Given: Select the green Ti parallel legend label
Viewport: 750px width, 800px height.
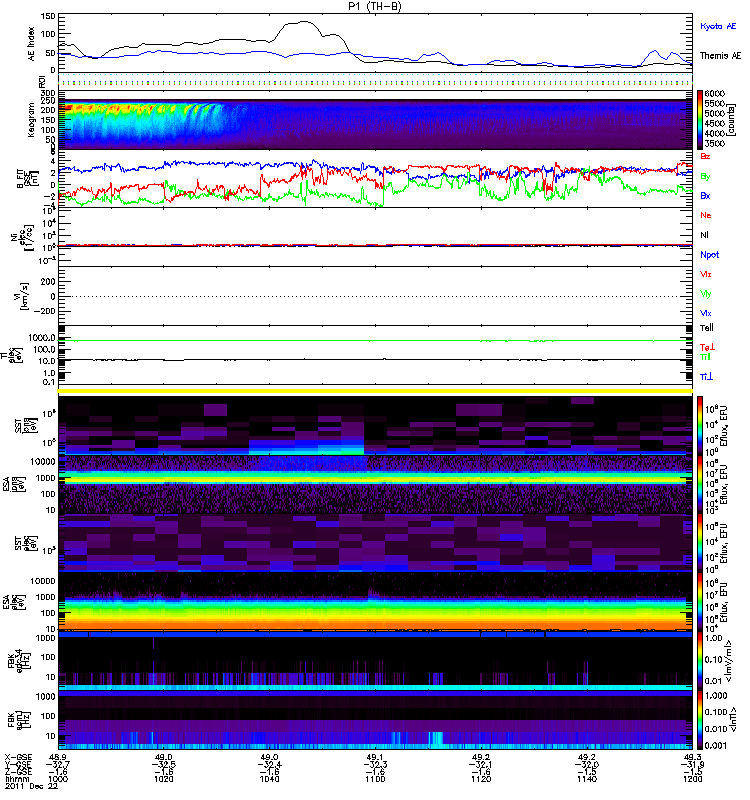Looking at the screenshot, I should (x=705, y=357).
